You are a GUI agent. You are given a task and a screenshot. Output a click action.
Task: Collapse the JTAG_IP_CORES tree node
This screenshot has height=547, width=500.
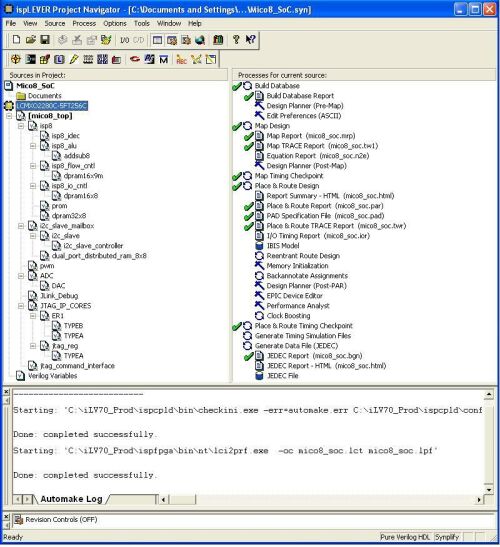[x=21, y=306]
